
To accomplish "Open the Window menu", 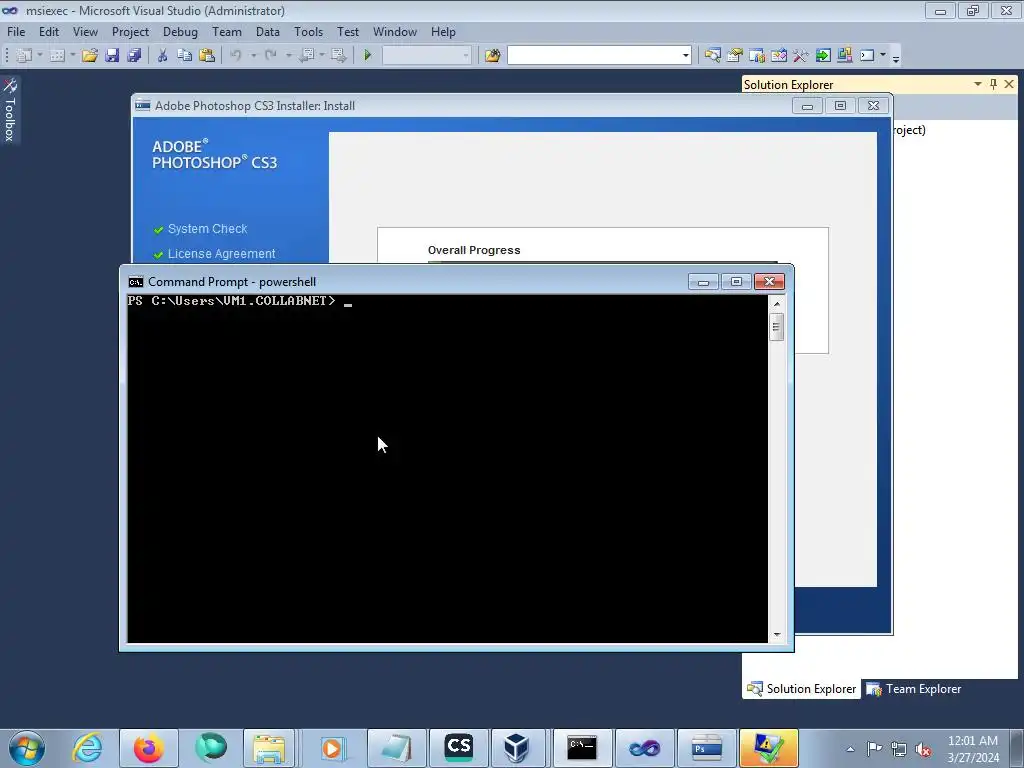I will click(394, 31).
